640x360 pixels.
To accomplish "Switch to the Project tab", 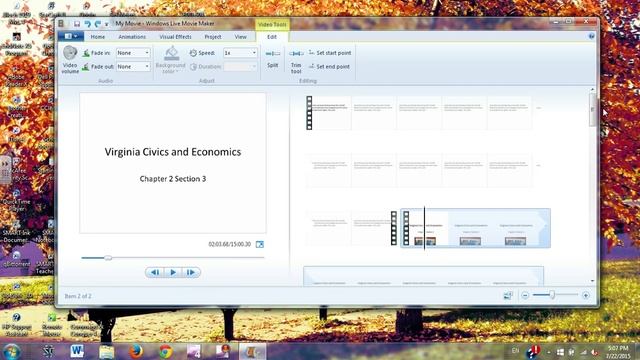I will 213,37.
